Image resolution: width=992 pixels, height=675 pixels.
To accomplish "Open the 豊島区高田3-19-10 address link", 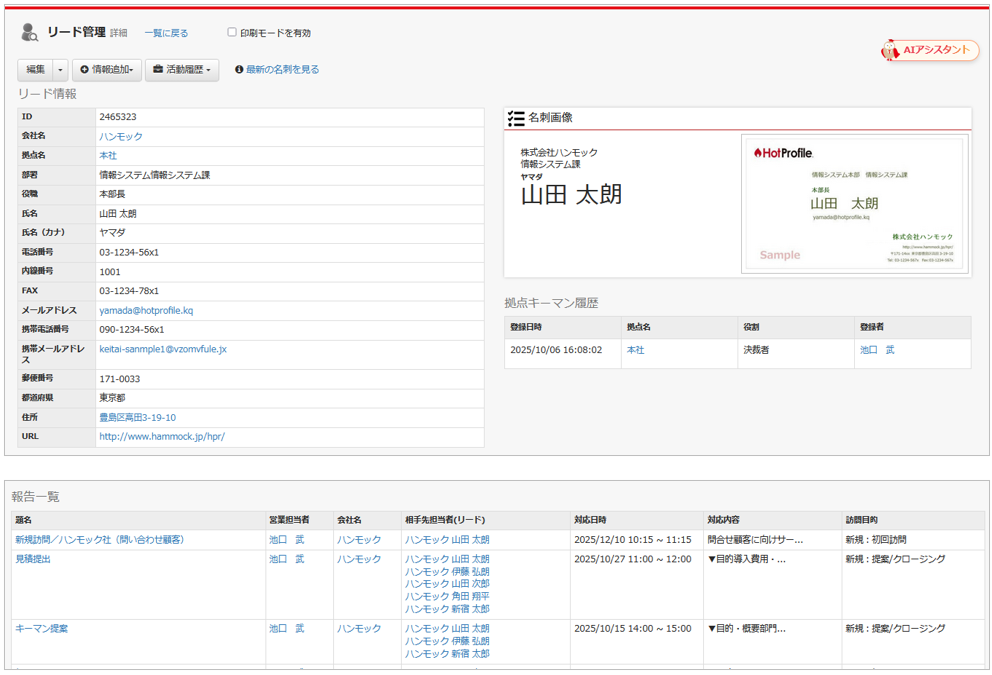I will click(137, 418).
